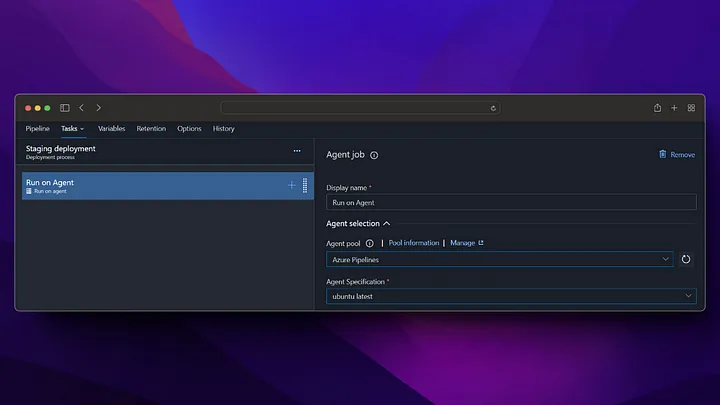Click the Run on agent job icon

[29, 191]
